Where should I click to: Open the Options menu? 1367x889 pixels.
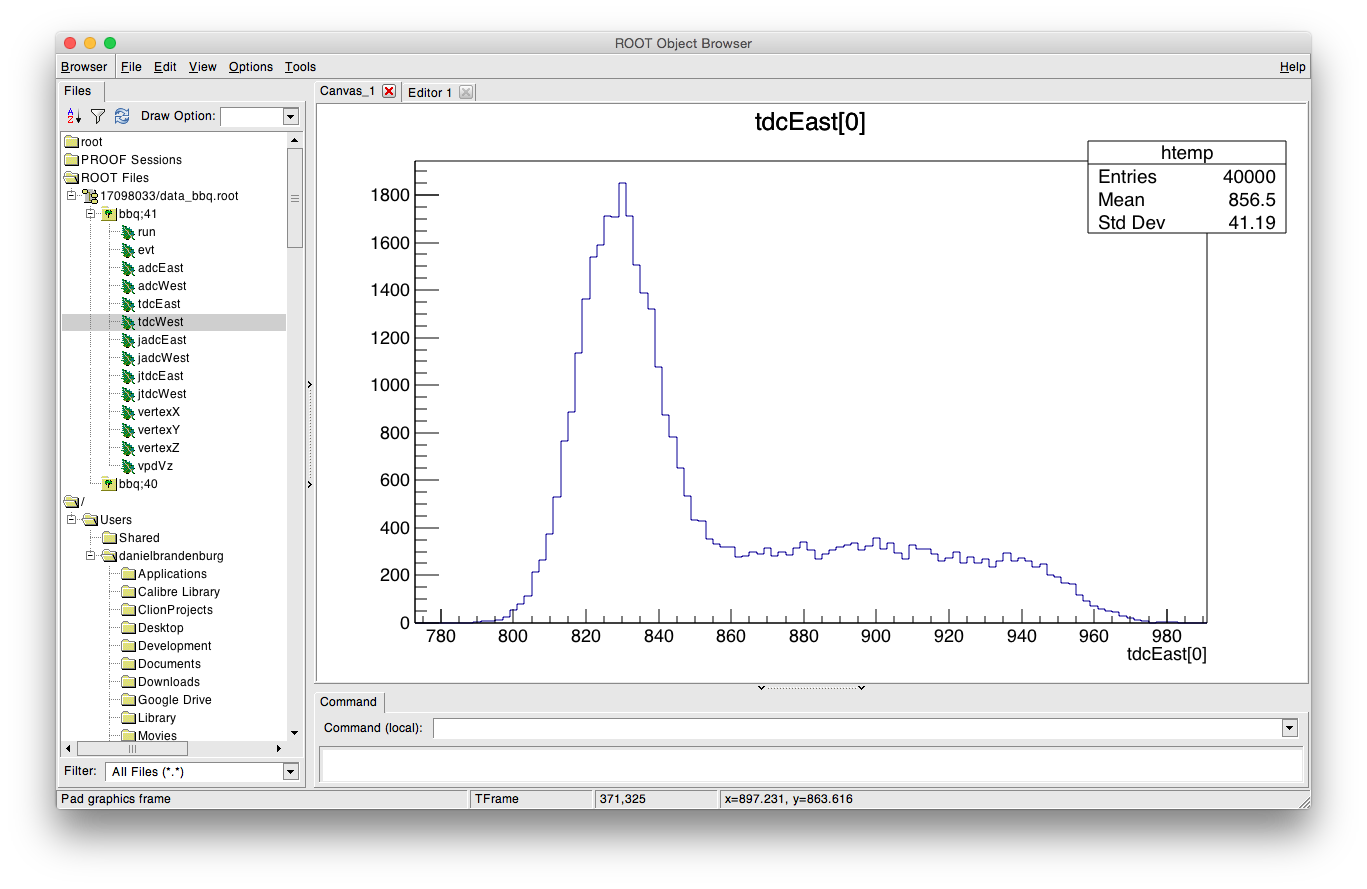point(251,67)
